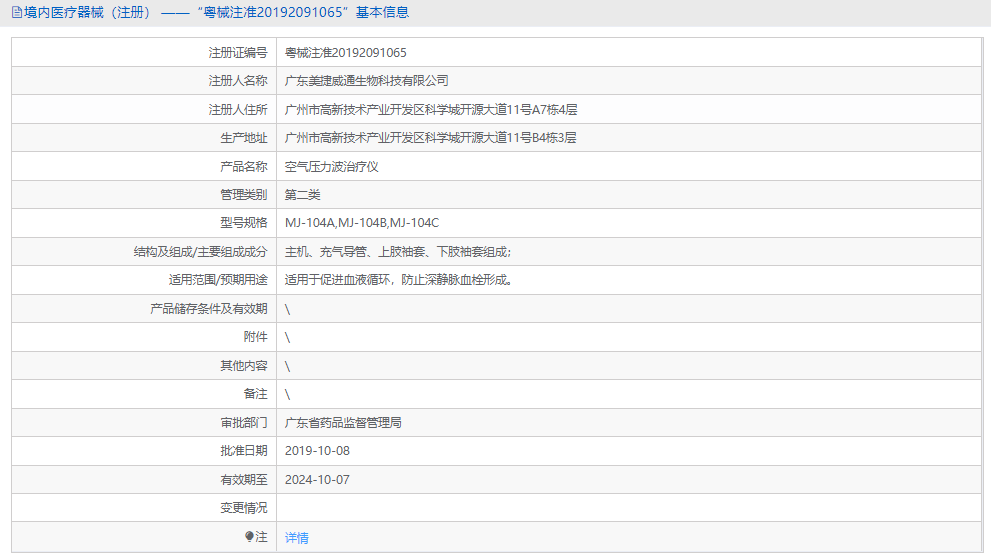Click the structure text 主机、充气导管、上肢袖套

(x=355, y=252)
